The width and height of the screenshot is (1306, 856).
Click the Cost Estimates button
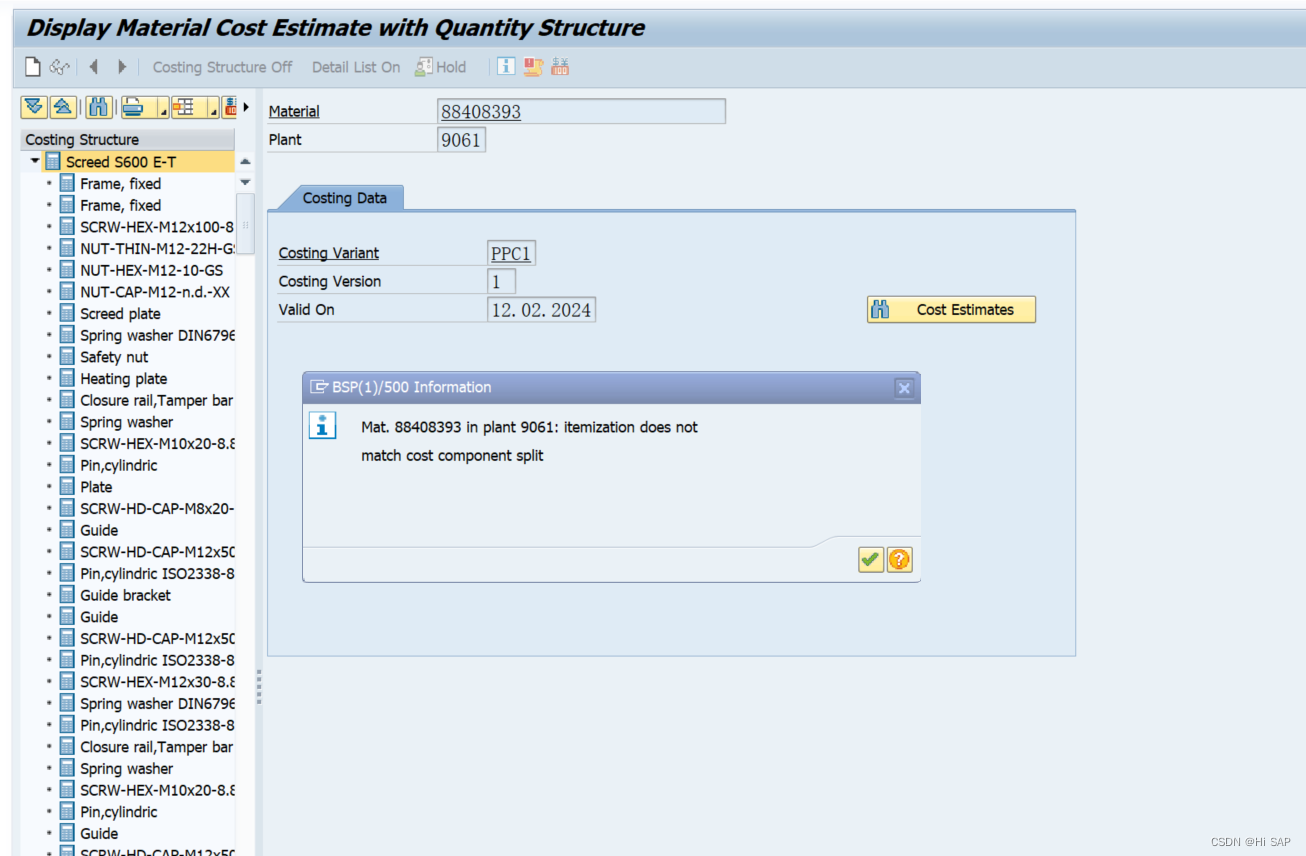tap(950, 309)
